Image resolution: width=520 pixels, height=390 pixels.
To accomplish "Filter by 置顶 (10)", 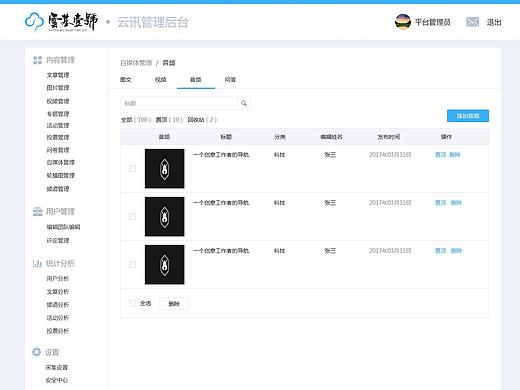I will coord(169,120).
